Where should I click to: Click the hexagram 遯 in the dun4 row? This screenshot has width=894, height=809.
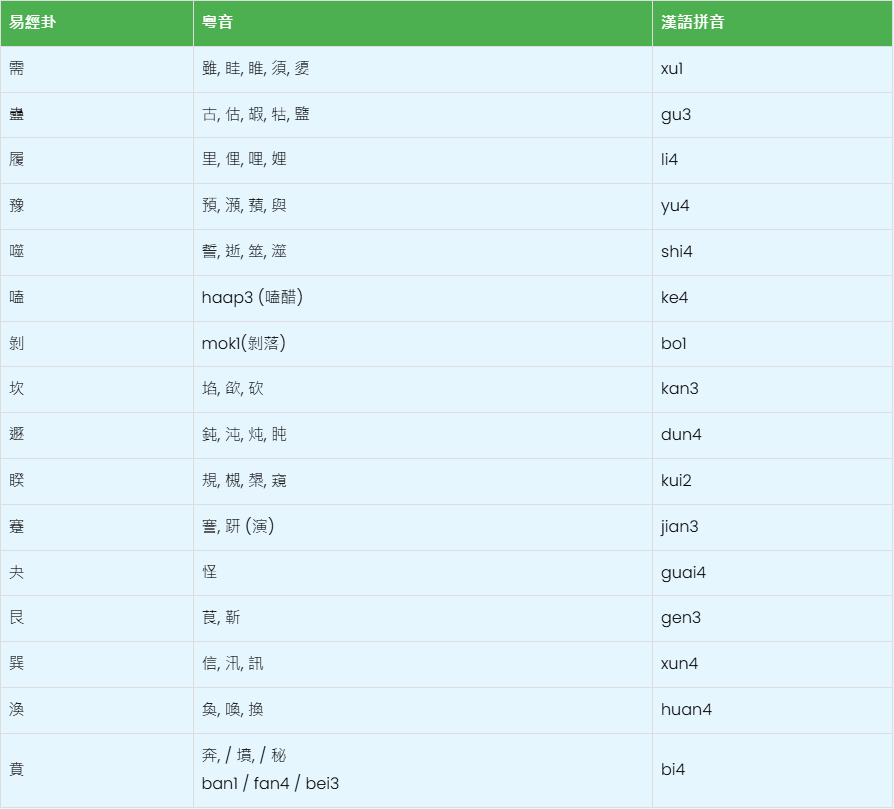[x=17, y=434]
